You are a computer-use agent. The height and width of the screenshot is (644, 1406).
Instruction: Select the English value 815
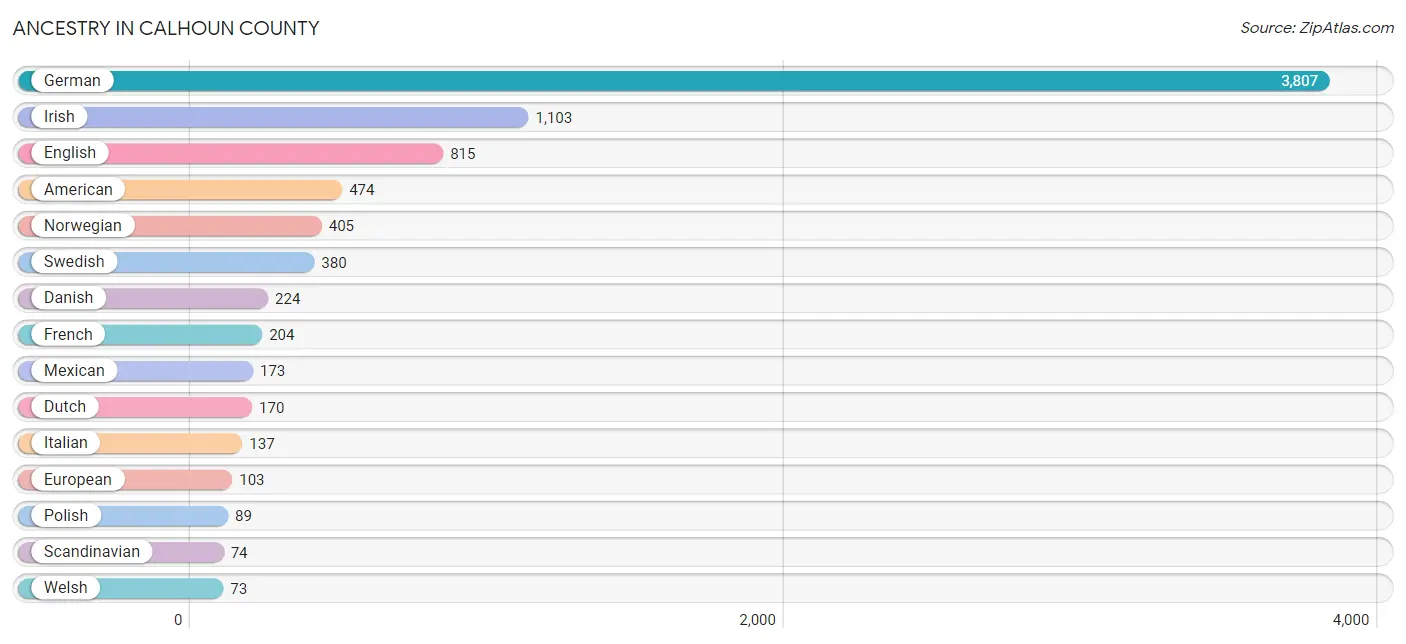[x=463, y=154]
